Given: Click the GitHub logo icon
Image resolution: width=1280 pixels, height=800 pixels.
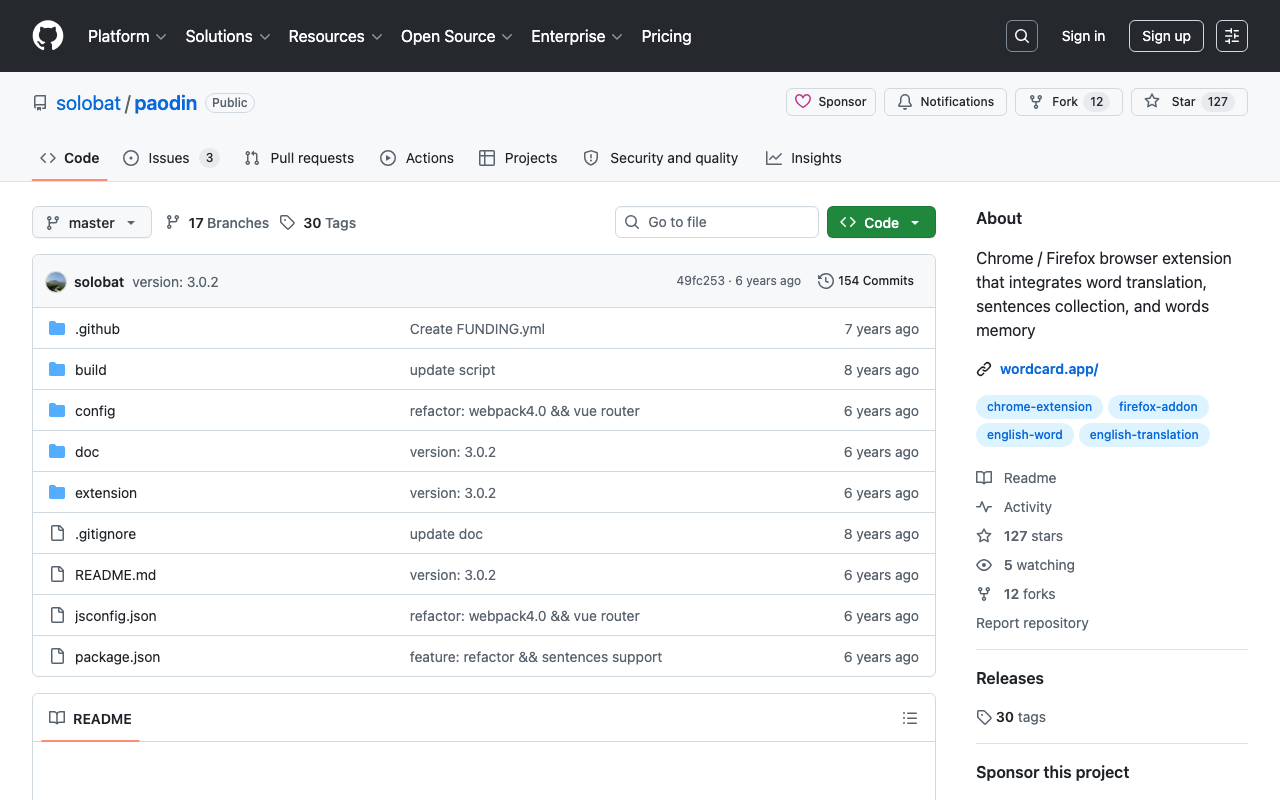Looking at the screenshot, I should pos(48,36).
